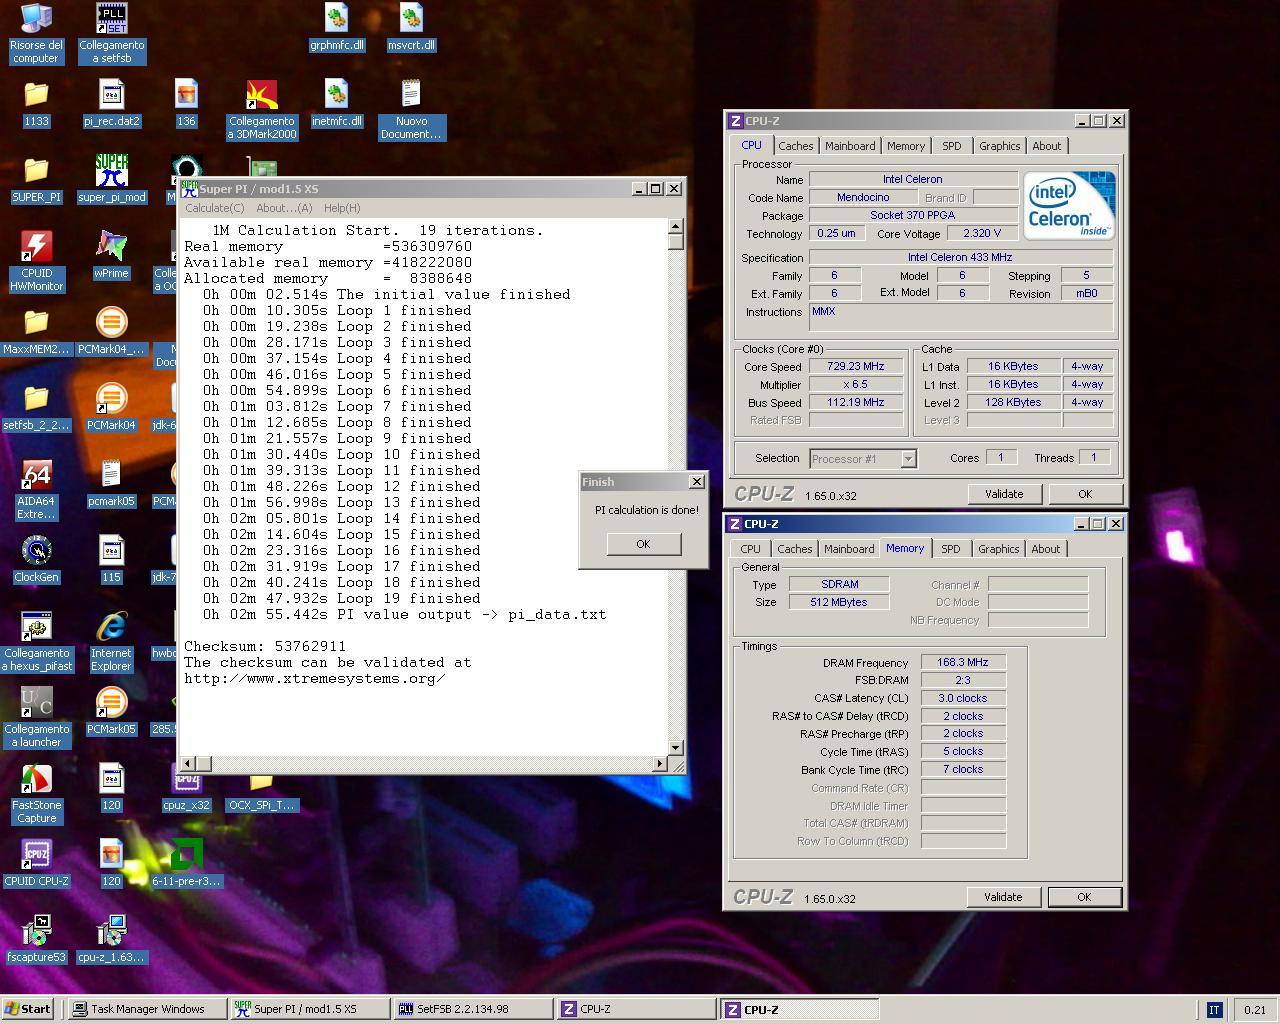Launch FastStone Capture icon
Screen dimensions: 1280x1024
(36, 779)
